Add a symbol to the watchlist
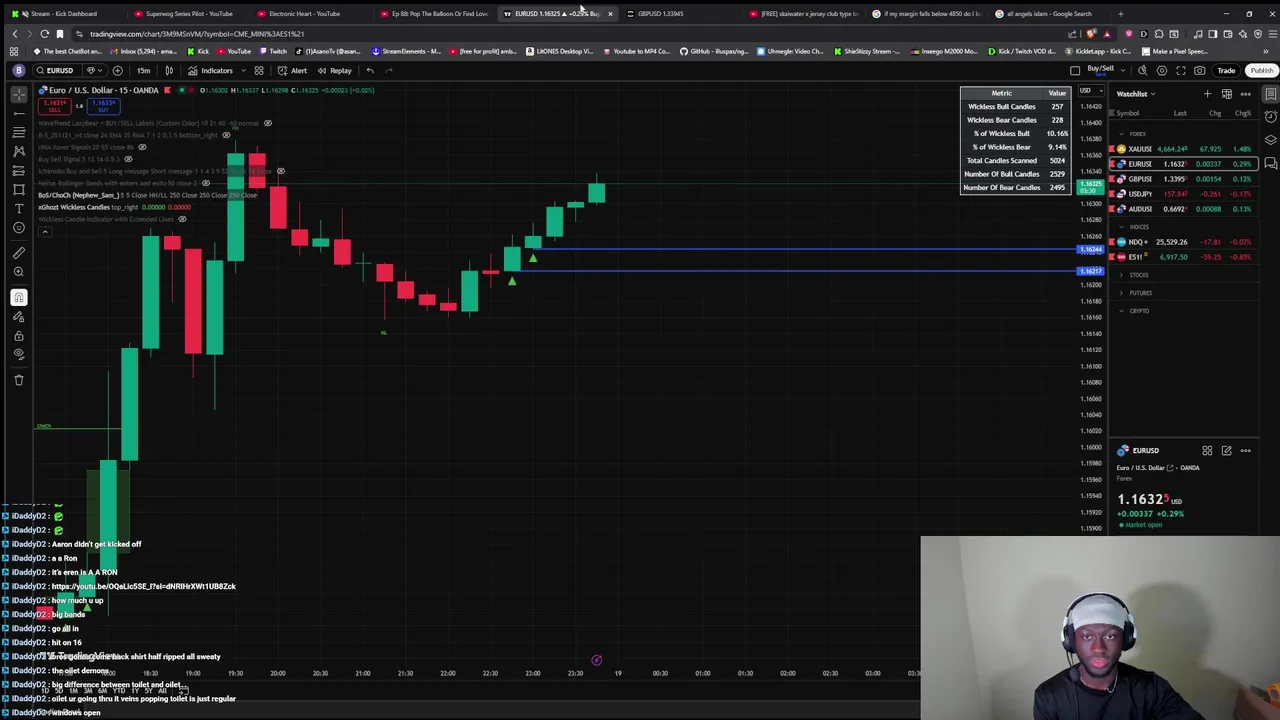 (x=1207, y=94)
